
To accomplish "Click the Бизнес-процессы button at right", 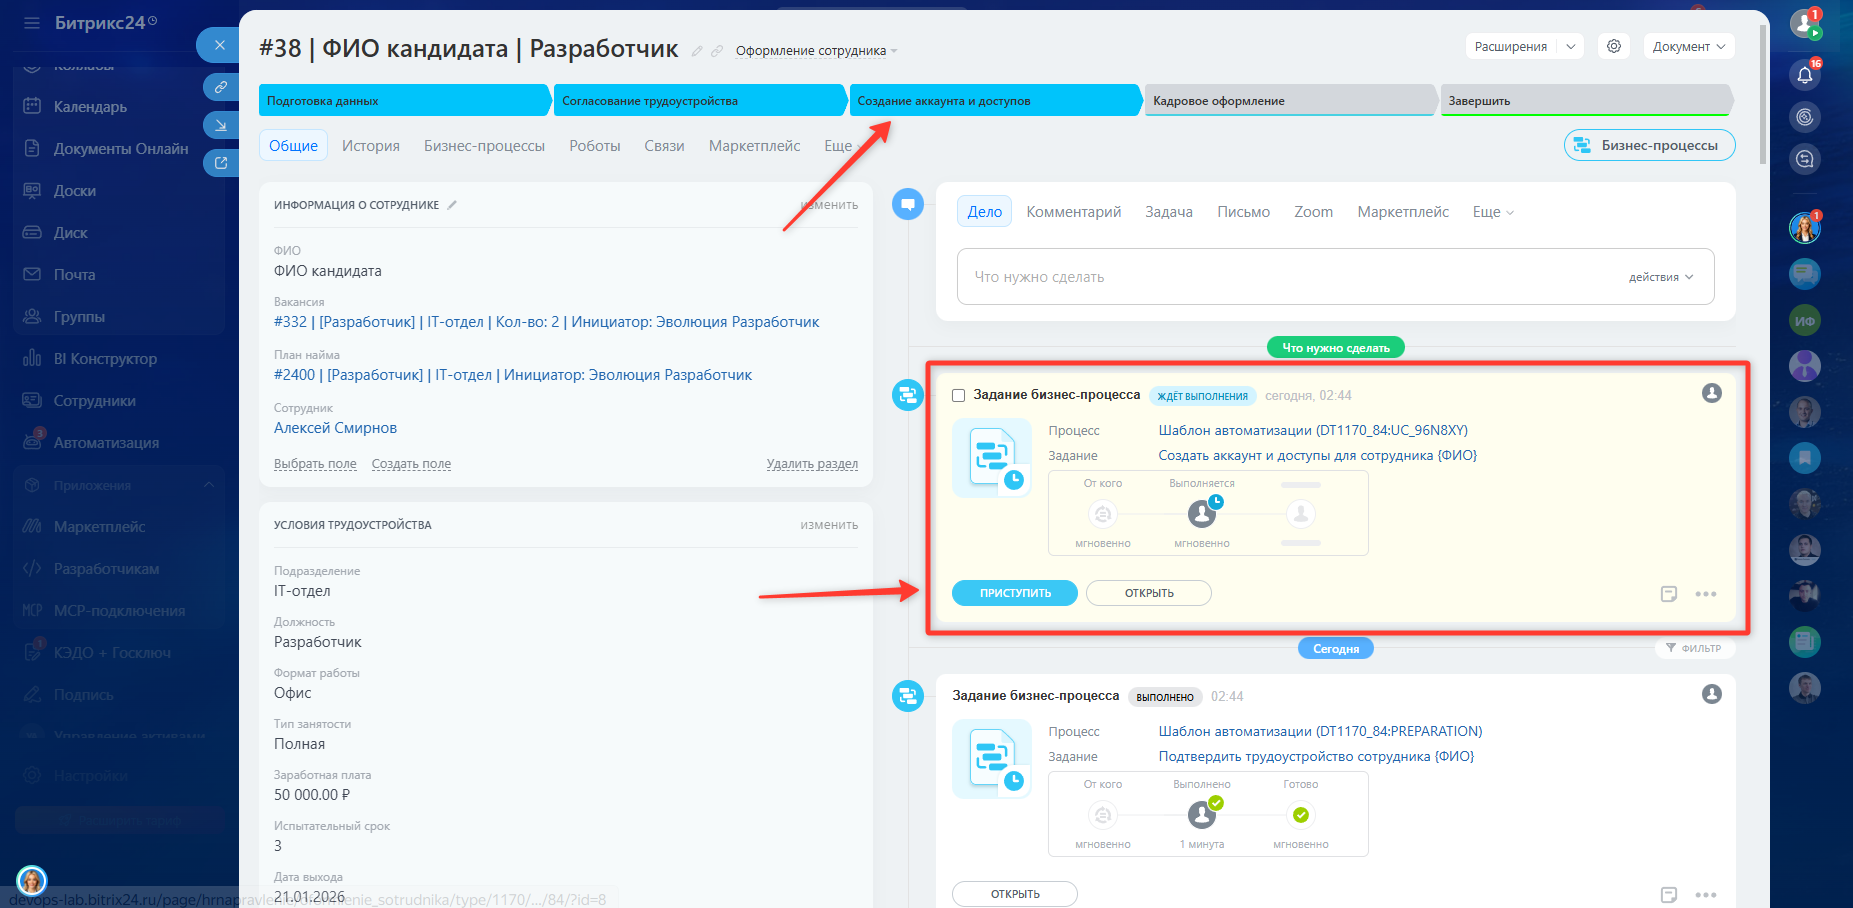I will (1649, 145).
